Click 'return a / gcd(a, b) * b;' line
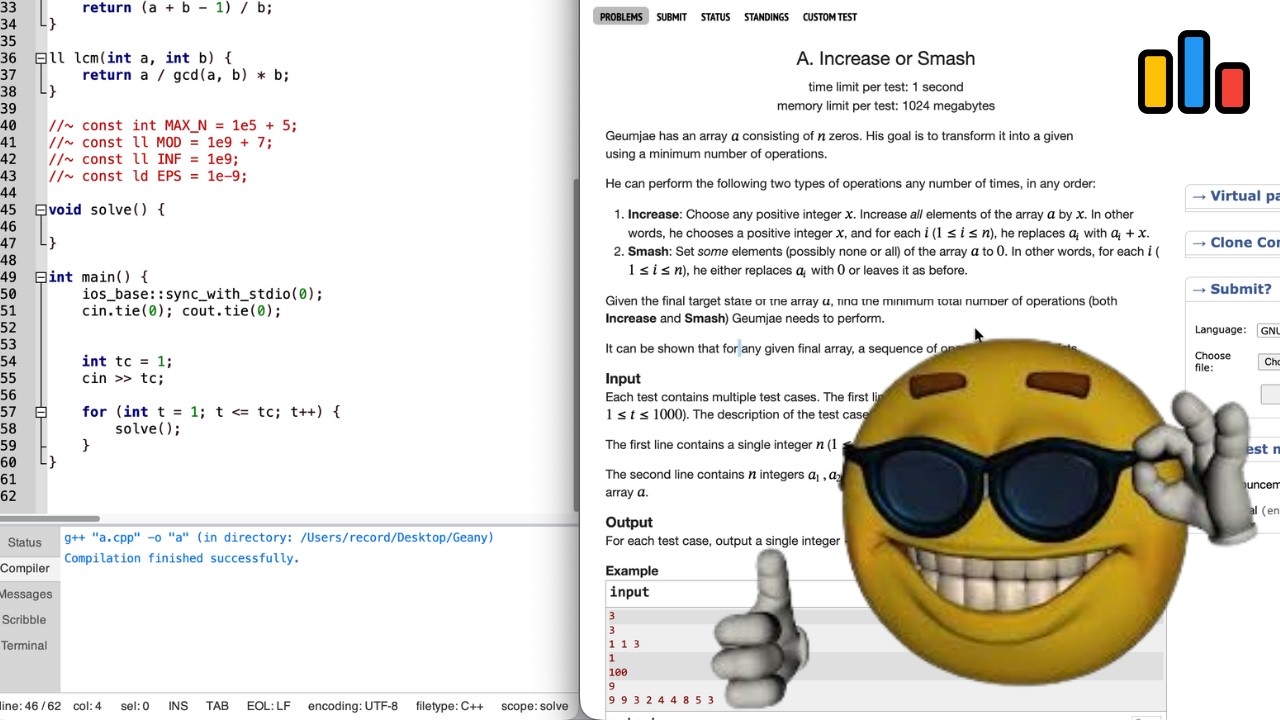Image resolution: width=1280 pixels, height=720 pixels. pyautogui.click(x=185, y=75)
